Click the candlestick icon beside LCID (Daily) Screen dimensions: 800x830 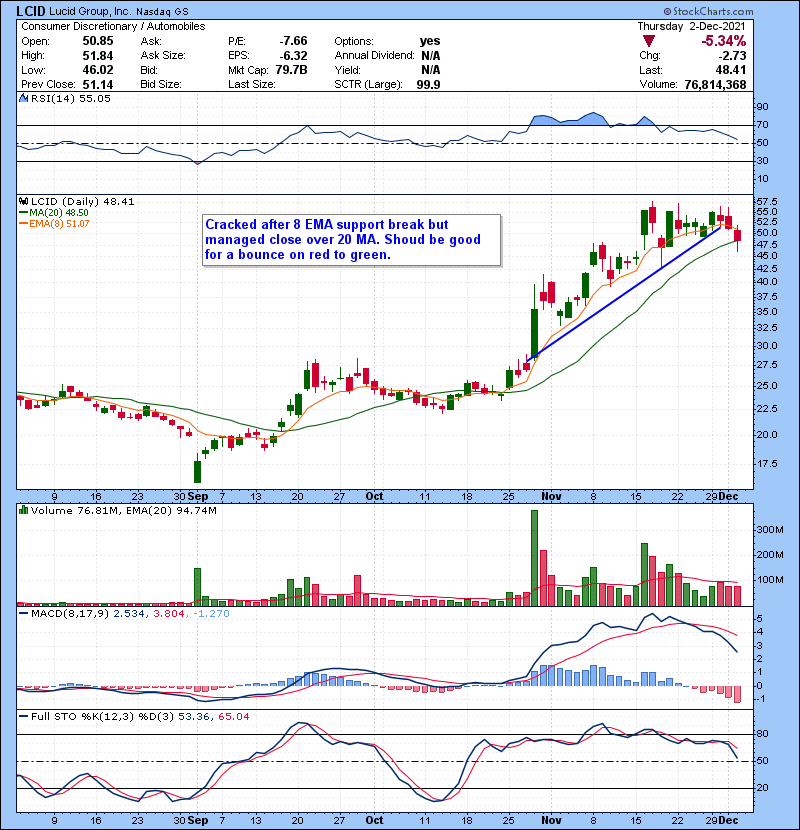click(23, 202)
